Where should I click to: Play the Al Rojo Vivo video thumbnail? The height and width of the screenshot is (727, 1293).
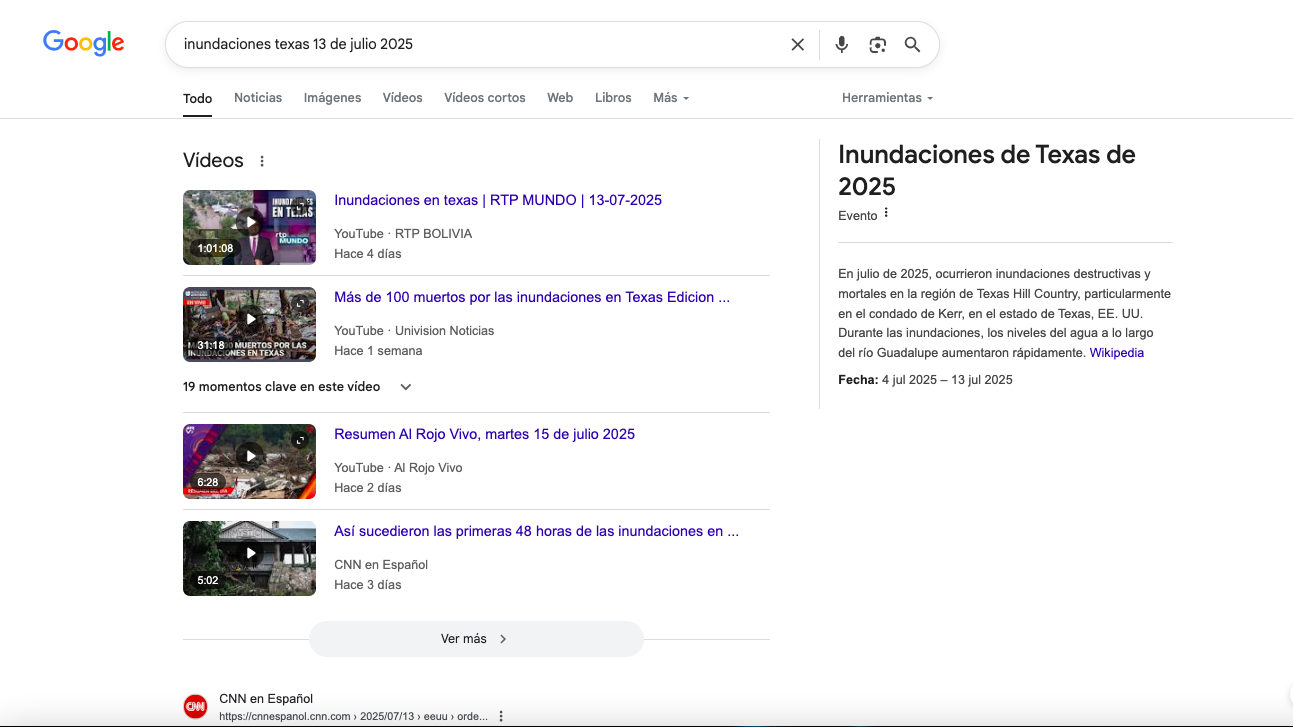(249, 461)
